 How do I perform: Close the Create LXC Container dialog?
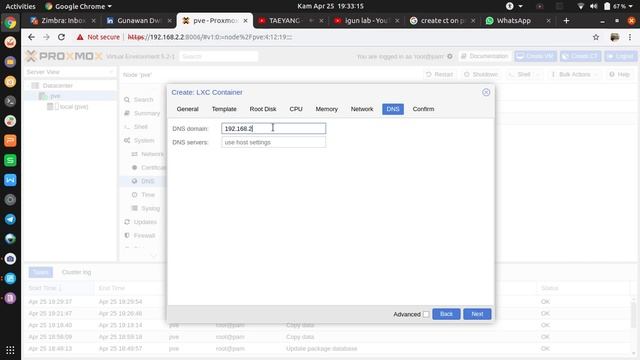pos(486,92)
